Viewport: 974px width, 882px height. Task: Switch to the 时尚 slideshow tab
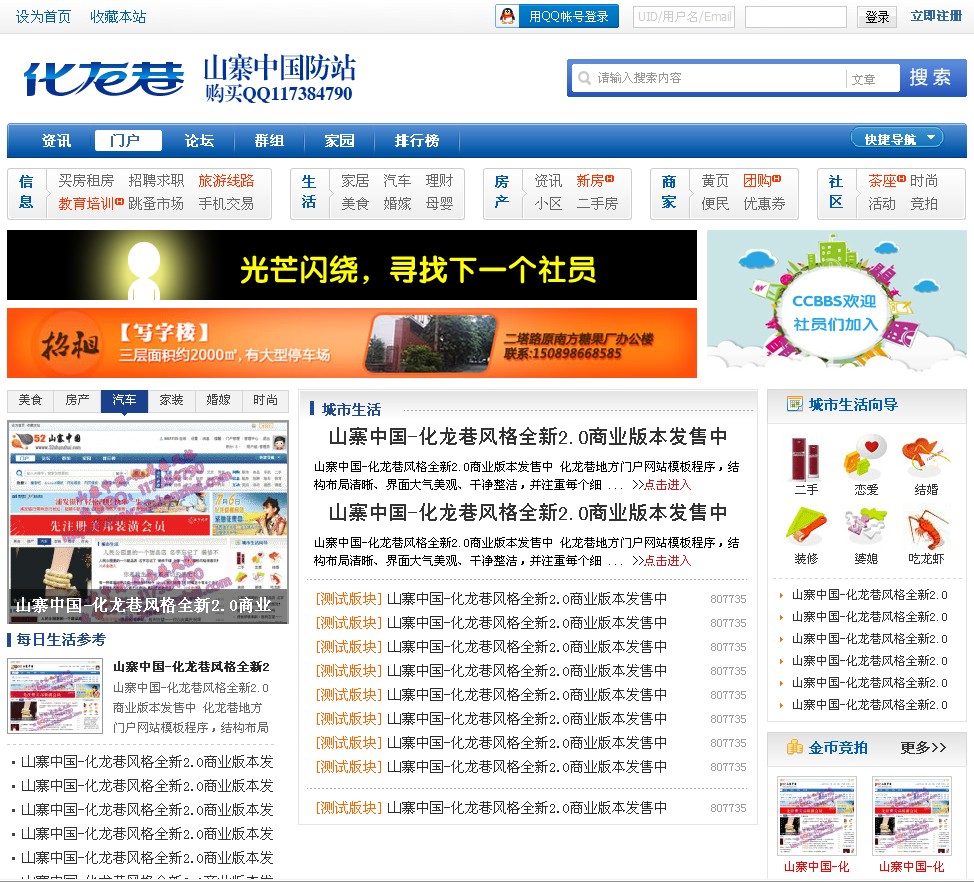pyautogui.click(x=265, y=401)
